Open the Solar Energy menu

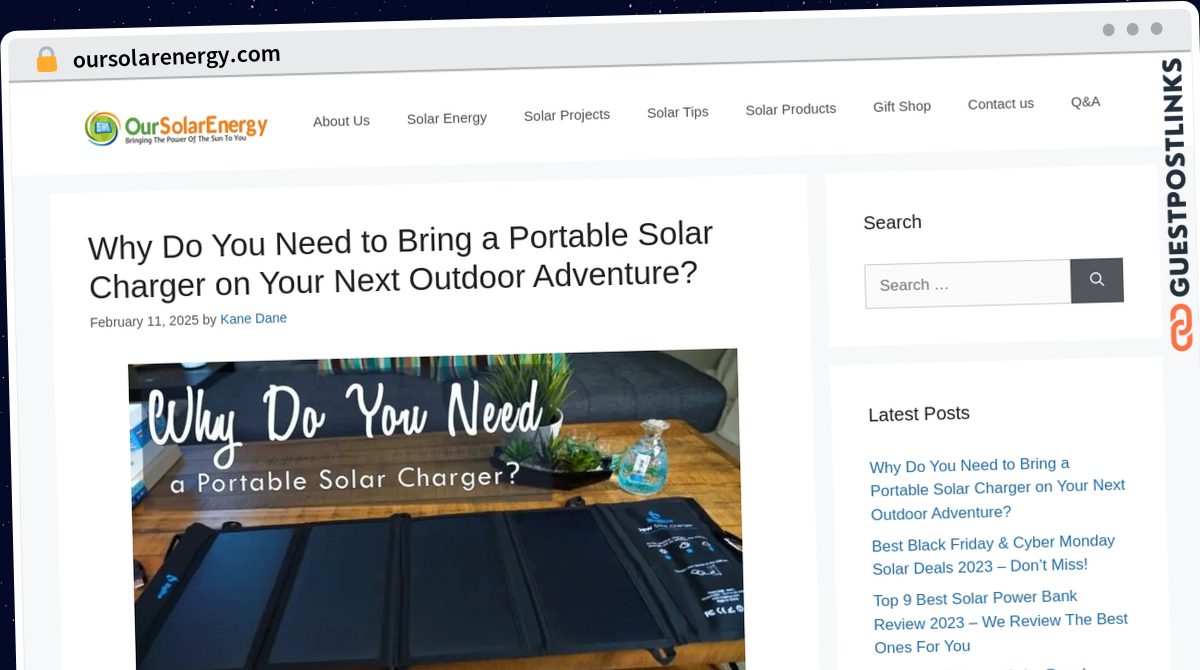click(x=447, y=118)
